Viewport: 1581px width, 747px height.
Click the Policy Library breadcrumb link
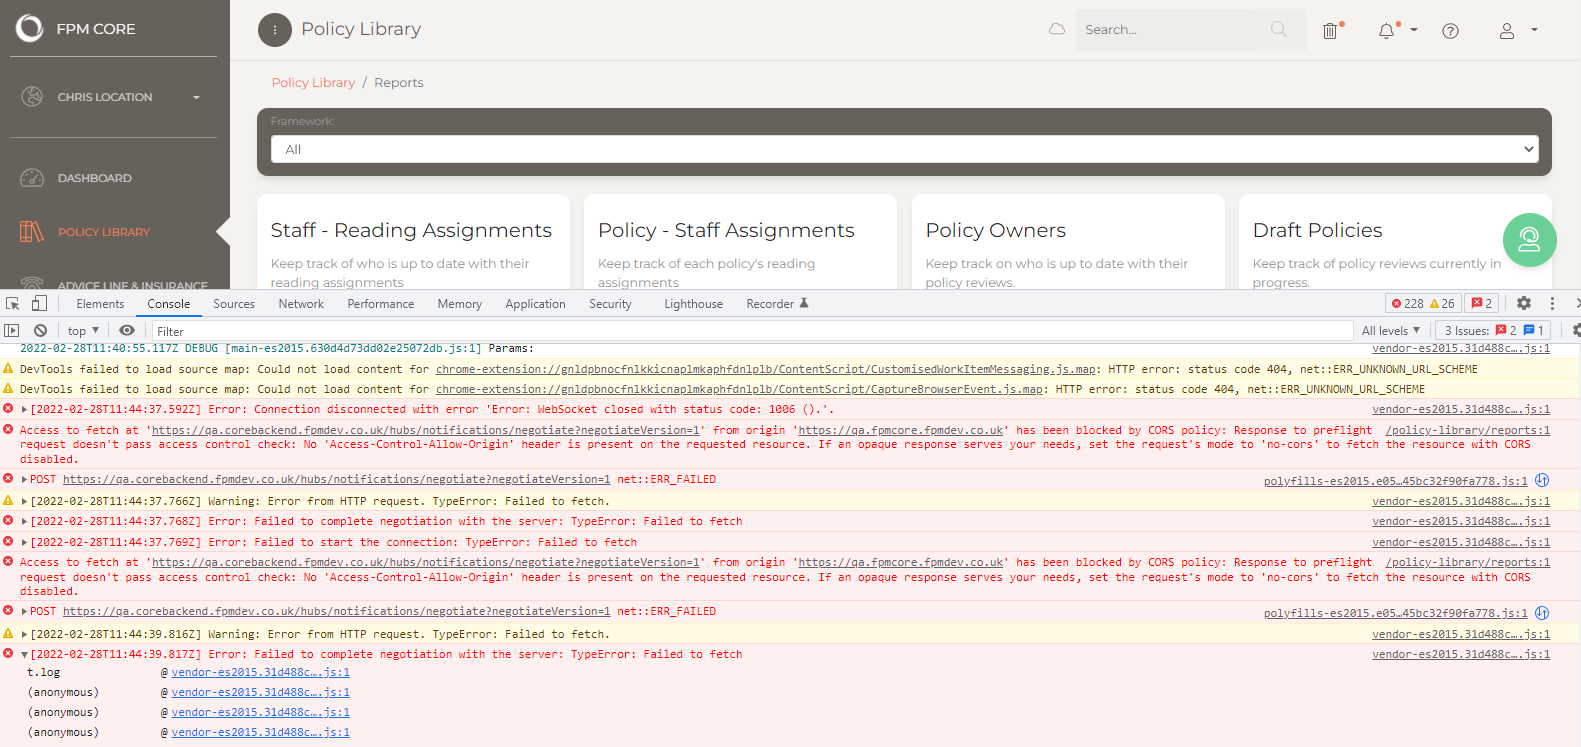[x=313, y=82]
